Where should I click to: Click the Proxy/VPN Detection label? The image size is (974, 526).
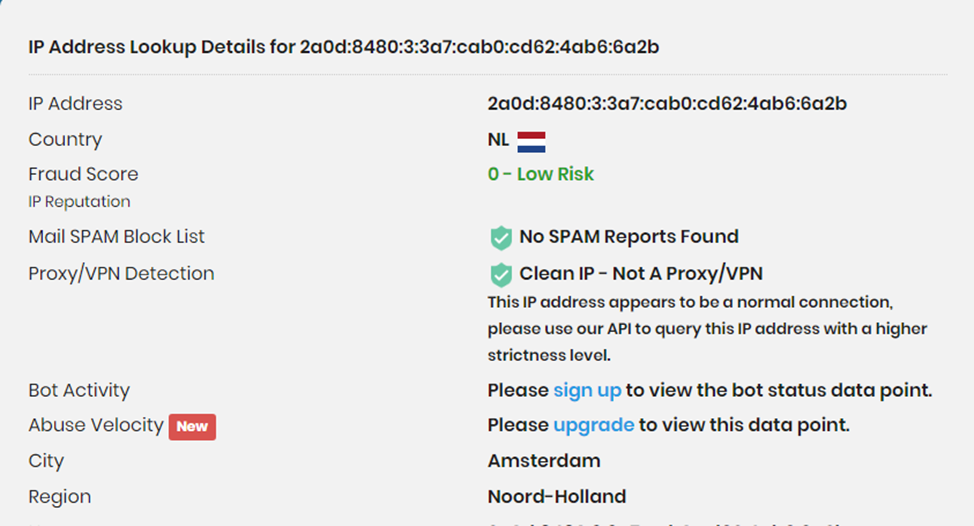(121, 273)
